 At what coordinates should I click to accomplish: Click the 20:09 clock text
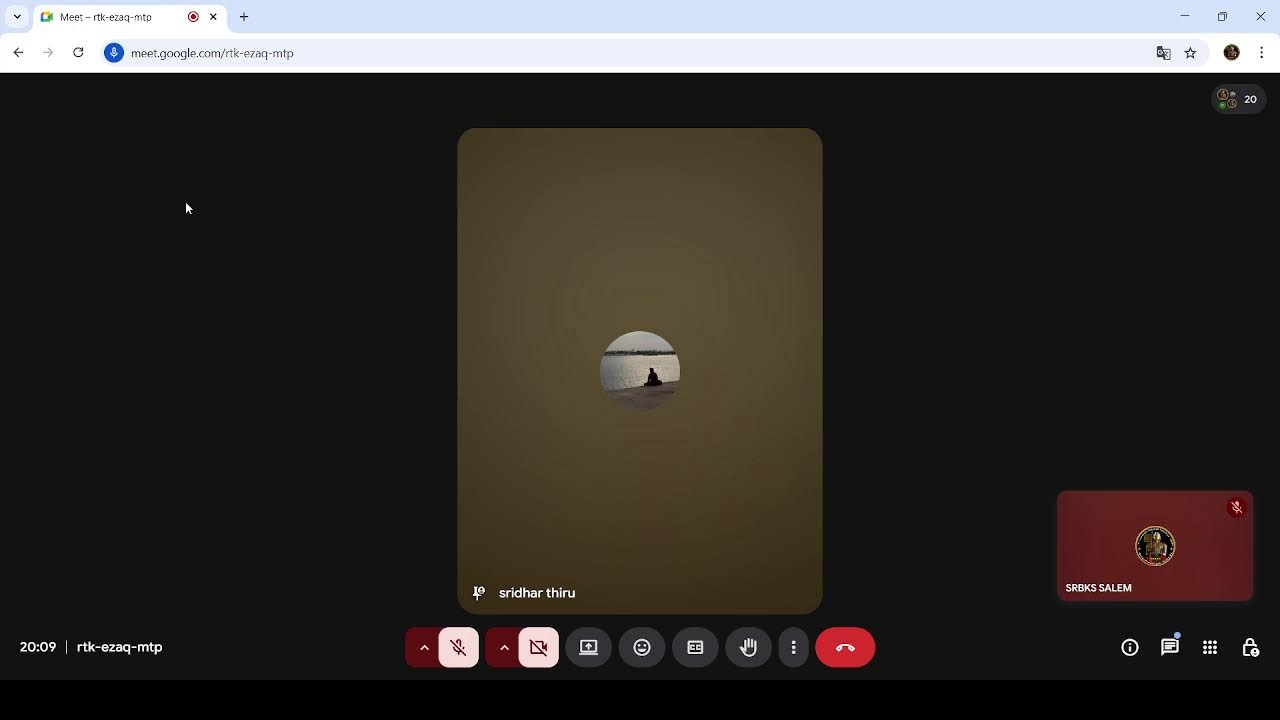point(38,647)
